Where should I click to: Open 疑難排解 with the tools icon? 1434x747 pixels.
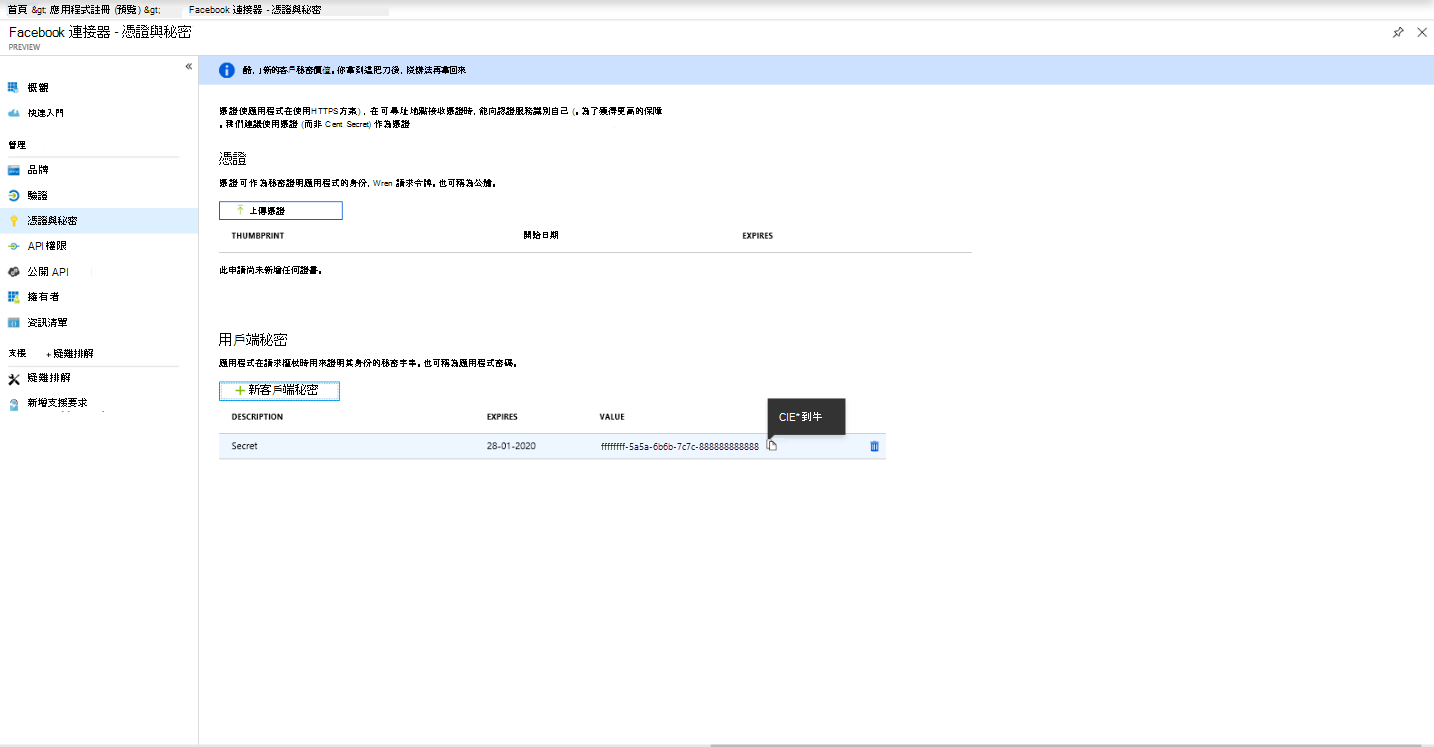pyautogui.click(x=14, y=379)
